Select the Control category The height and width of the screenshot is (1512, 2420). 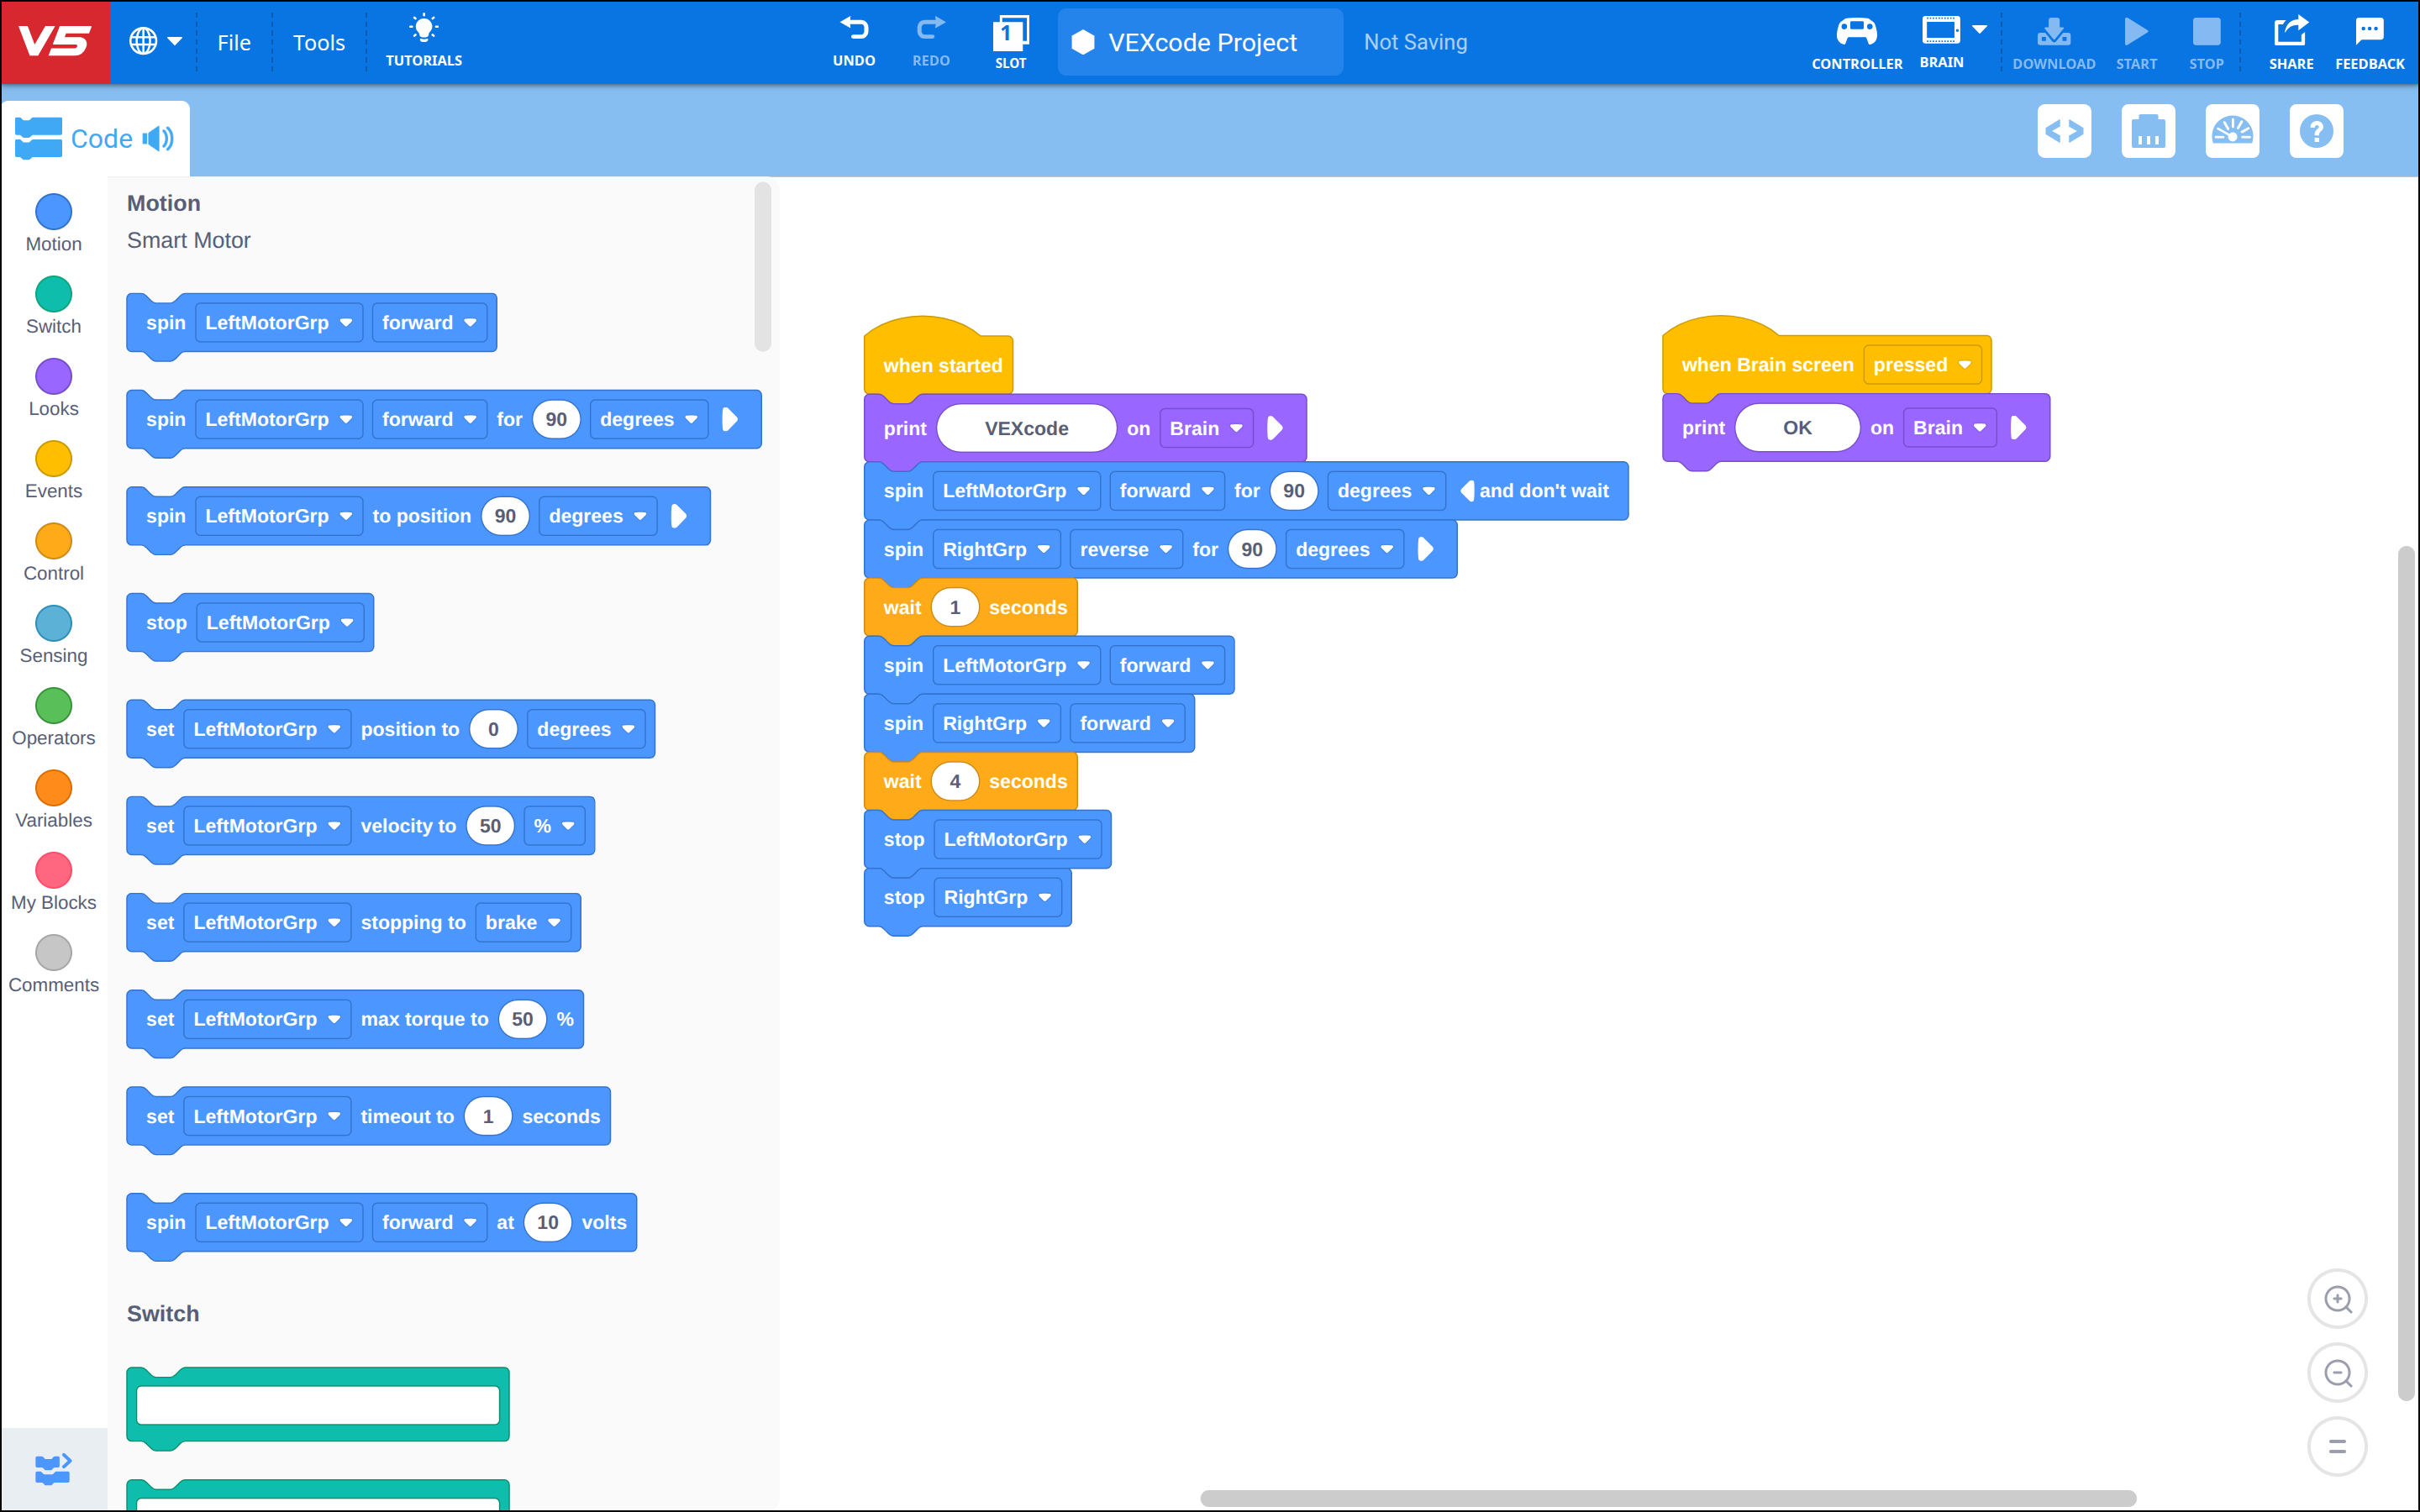click(x=53, y=553)
